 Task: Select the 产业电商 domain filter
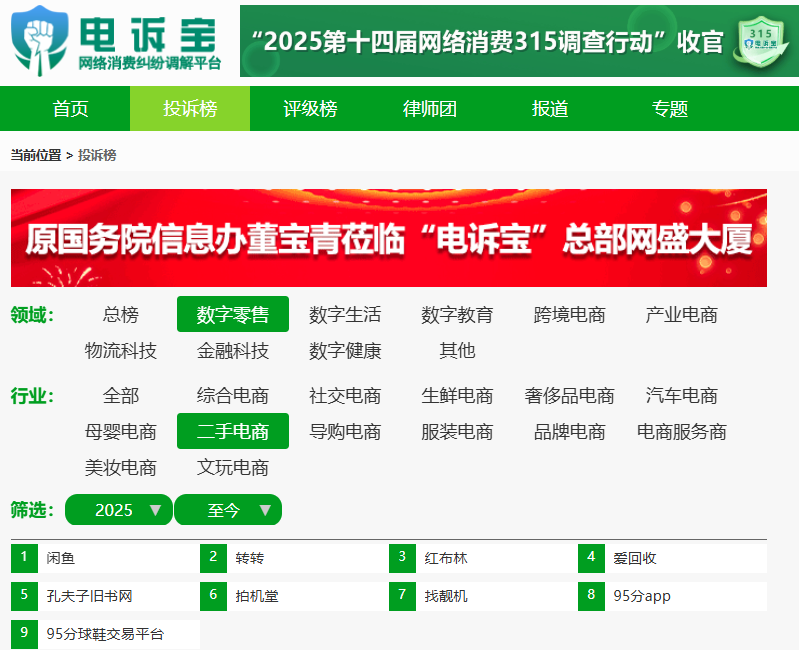[x=681, y=314]
